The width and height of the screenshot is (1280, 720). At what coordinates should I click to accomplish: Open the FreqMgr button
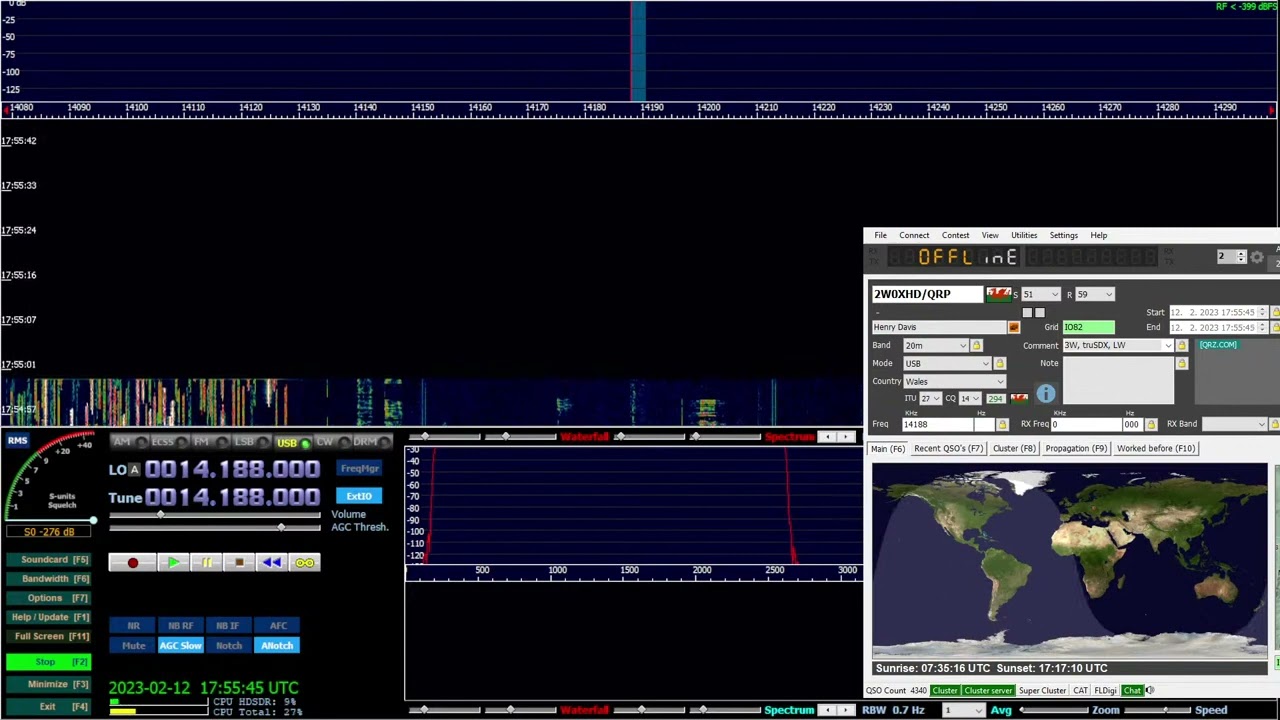coord(359,469)
